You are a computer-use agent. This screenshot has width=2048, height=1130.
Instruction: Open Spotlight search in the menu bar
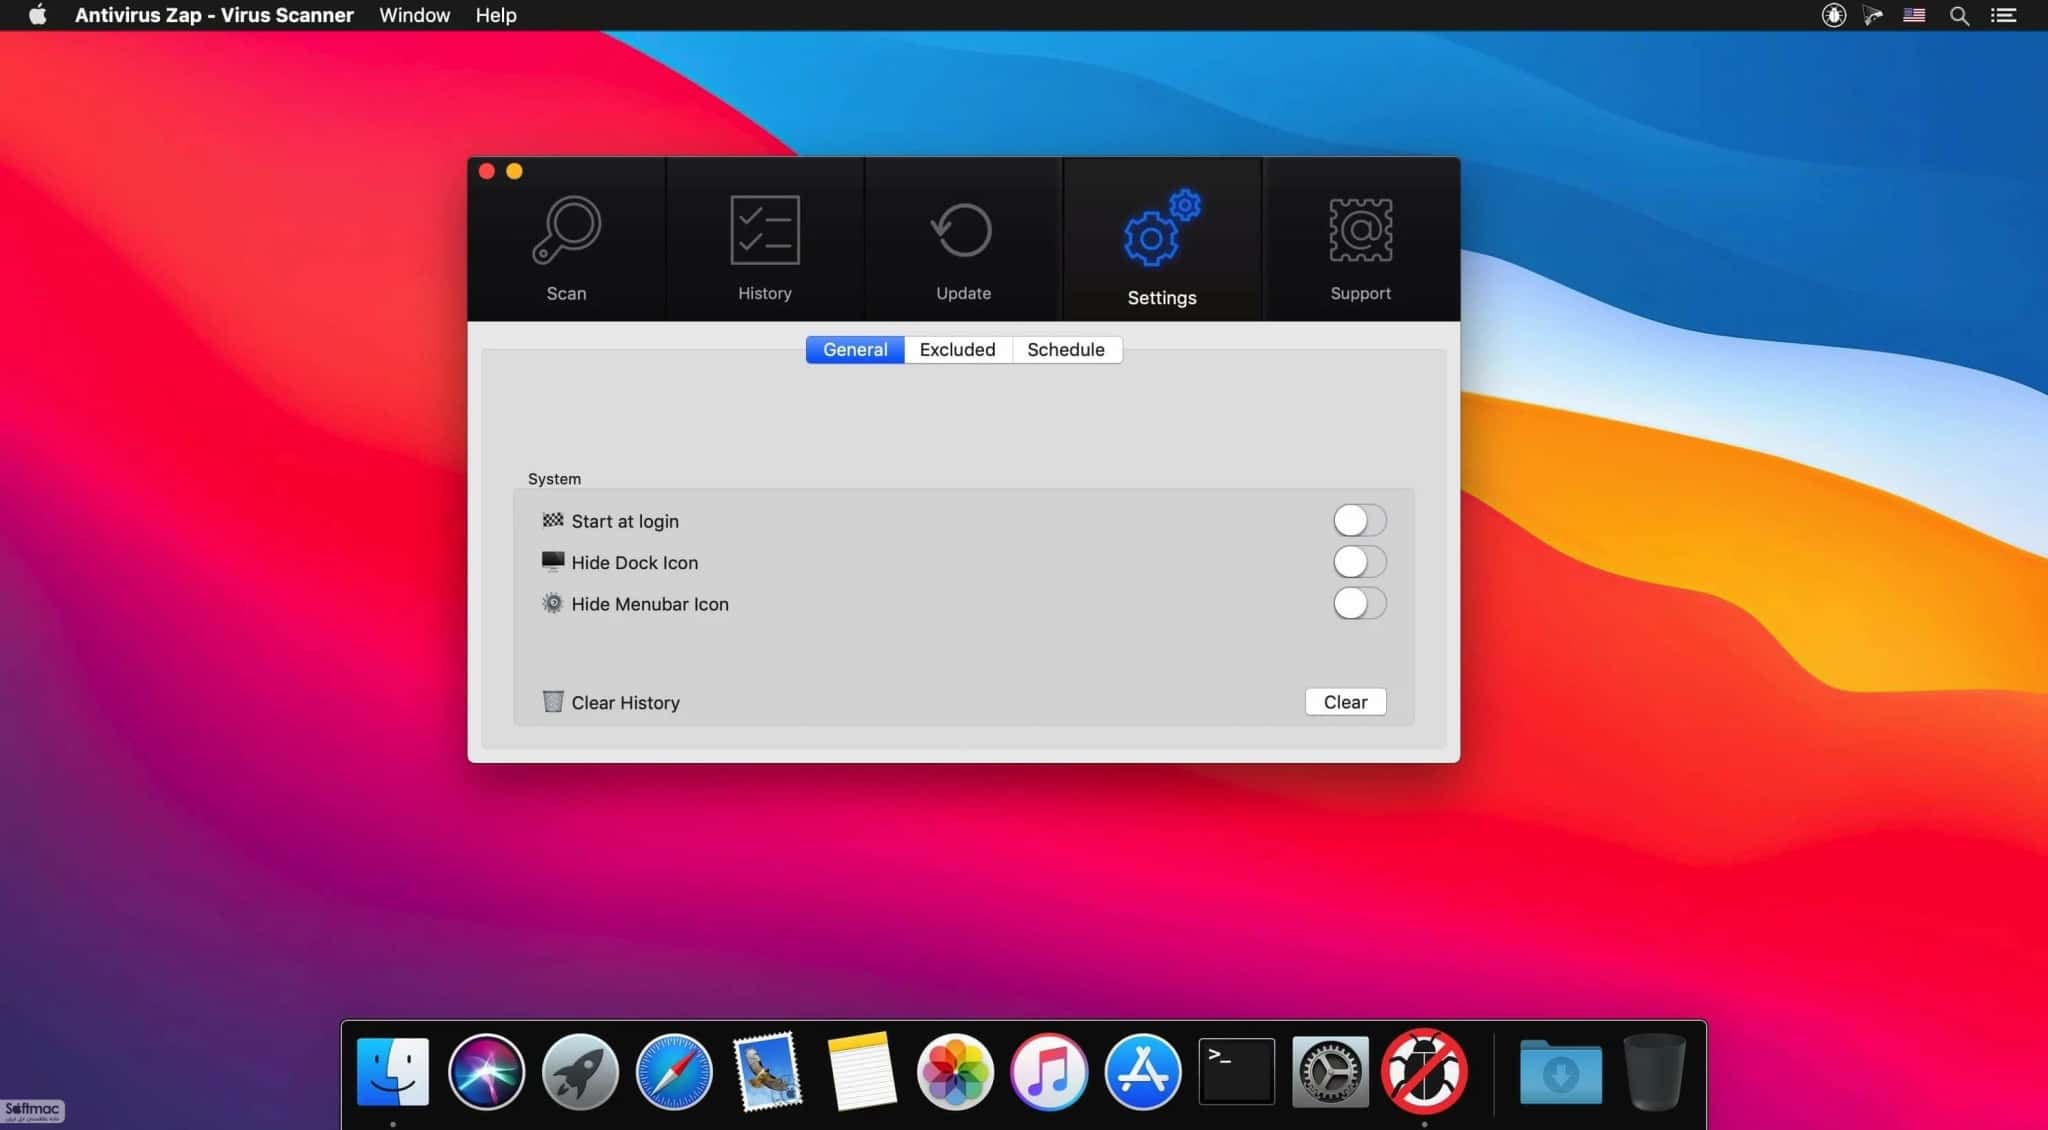pyautogui.click(x=1959, y=15)
